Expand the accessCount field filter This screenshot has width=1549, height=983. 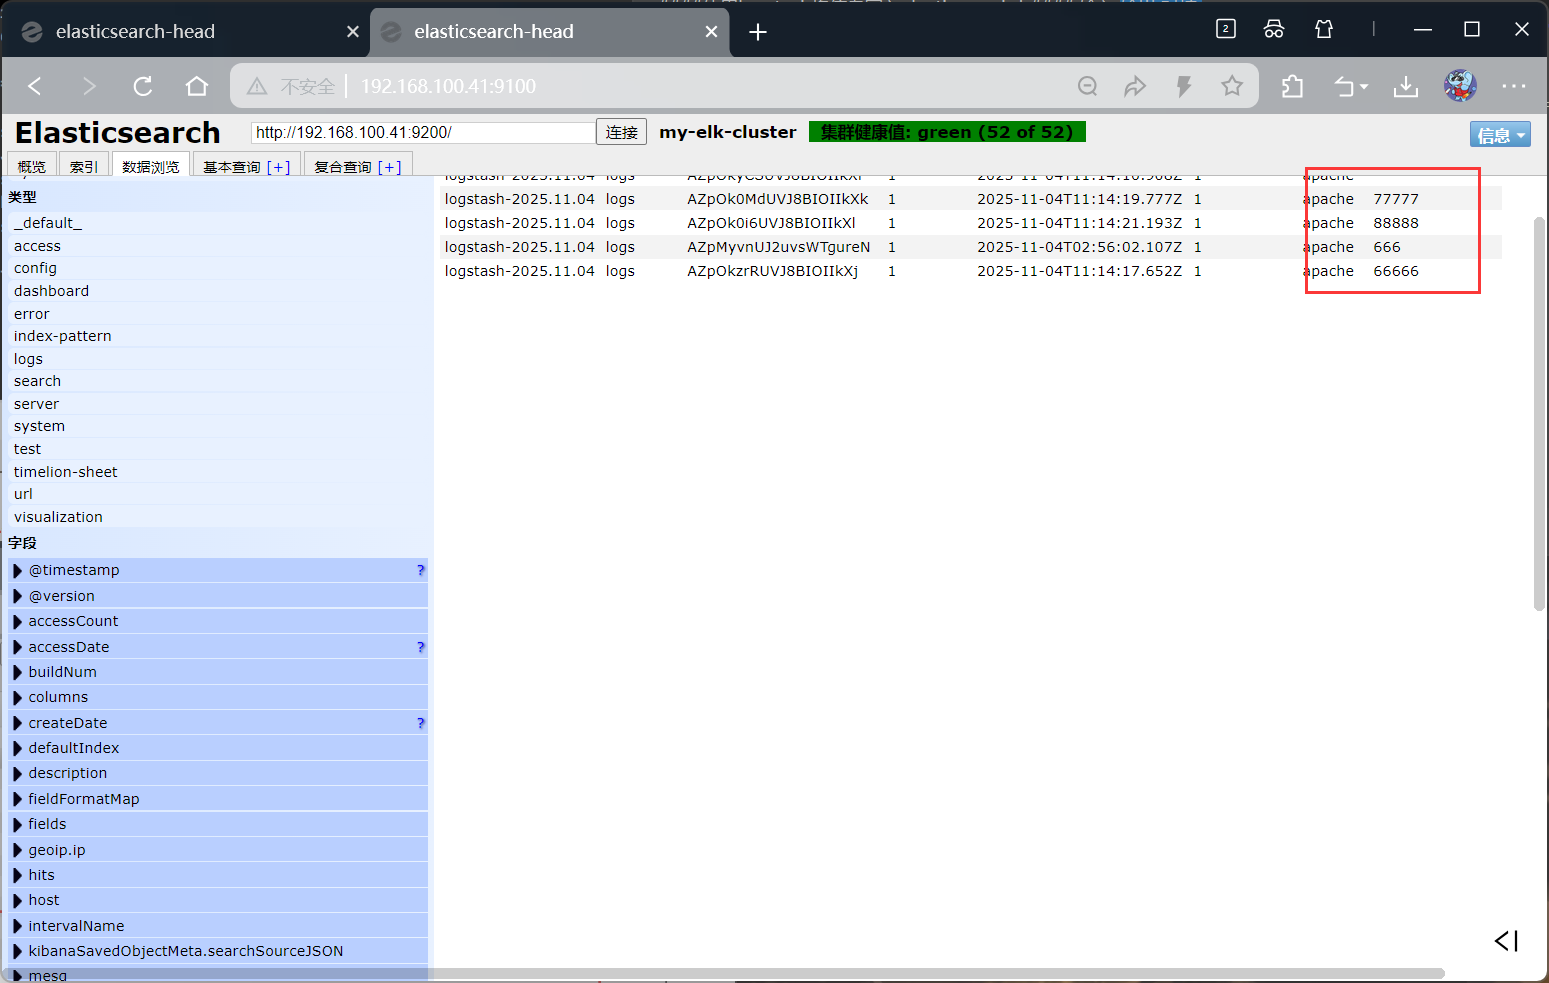pos(218,621)
